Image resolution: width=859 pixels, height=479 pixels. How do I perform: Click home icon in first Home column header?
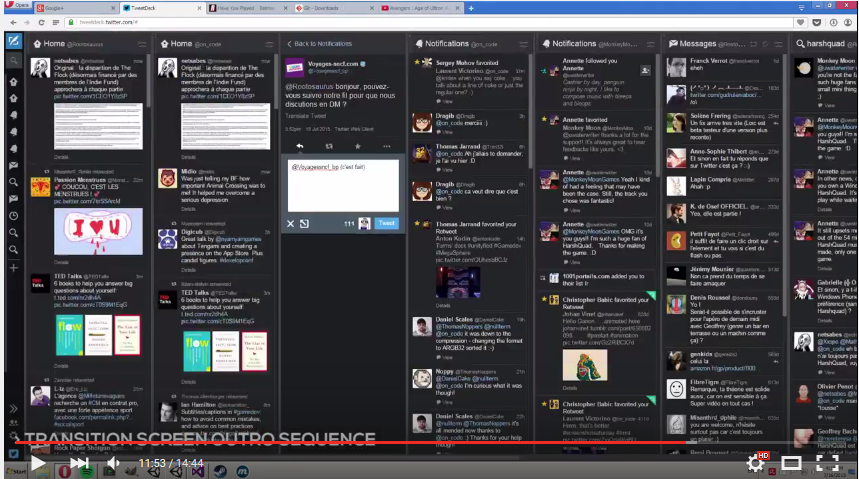[x=37, y=44]
